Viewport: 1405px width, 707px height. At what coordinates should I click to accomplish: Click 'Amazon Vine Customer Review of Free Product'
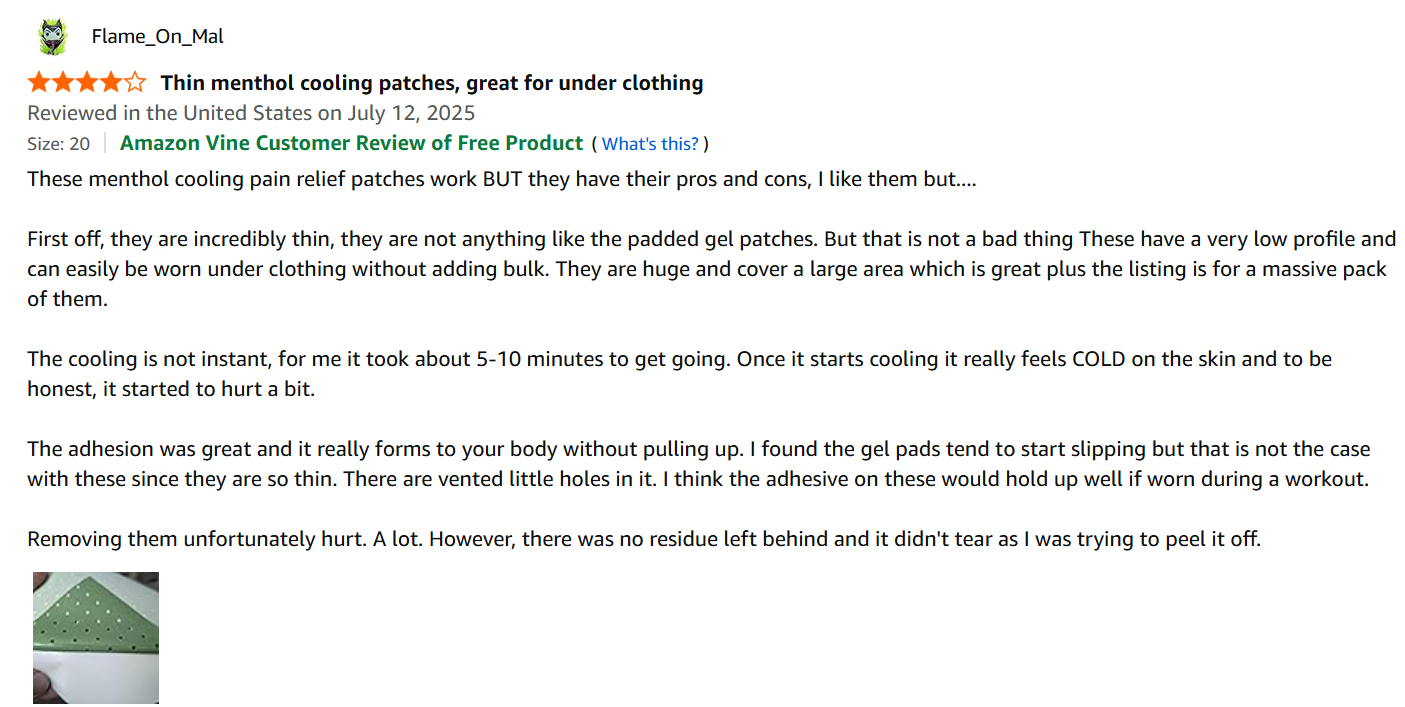(351, 143)
